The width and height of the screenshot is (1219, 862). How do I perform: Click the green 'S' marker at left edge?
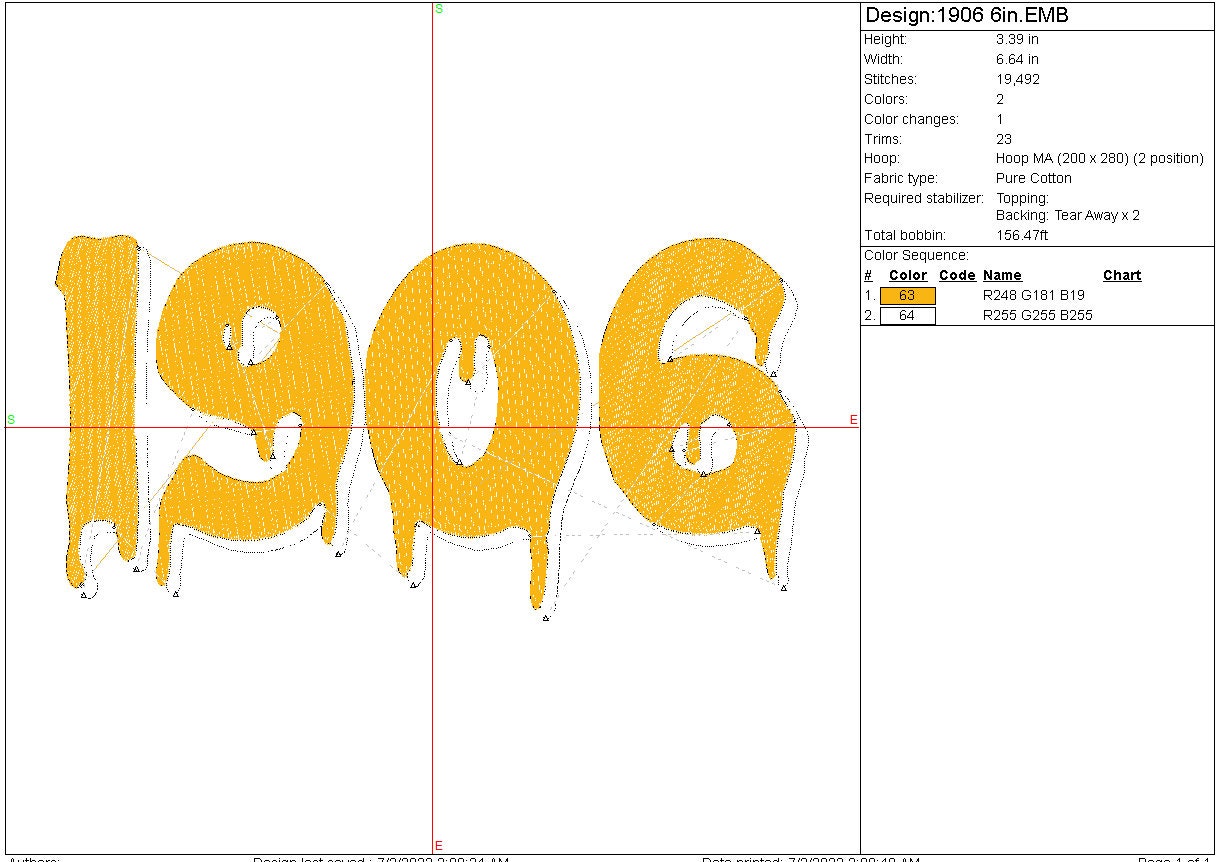coord(11,419)
